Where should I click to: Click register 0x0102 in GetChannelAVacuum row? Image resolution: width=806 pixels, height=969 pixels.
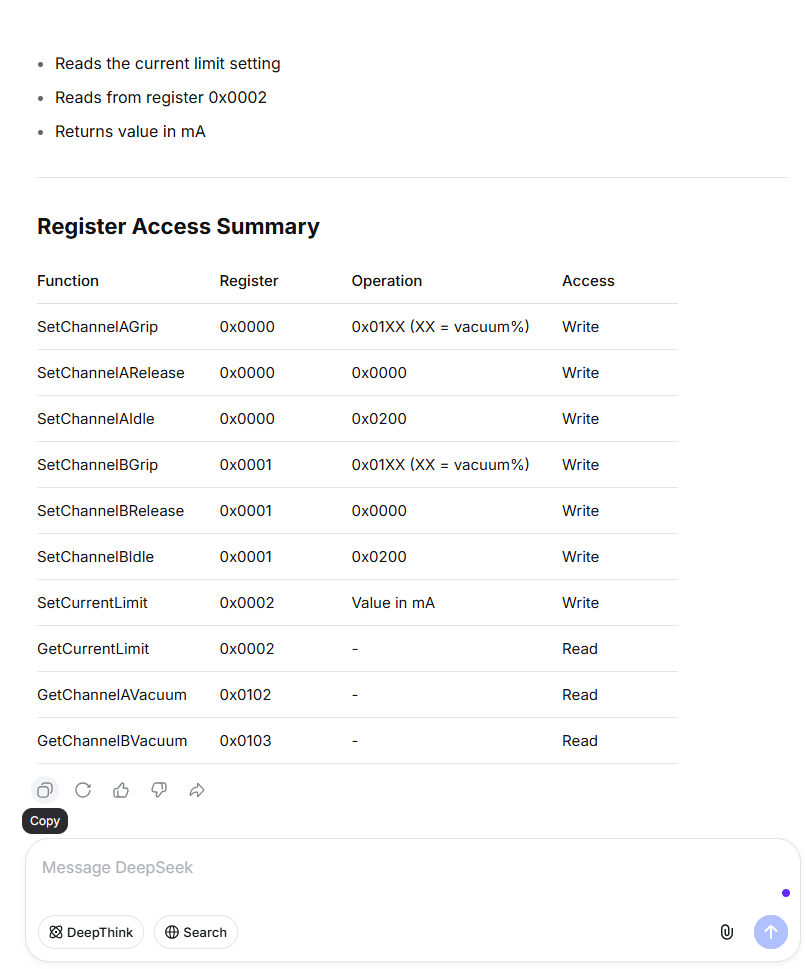click(245, 695)
